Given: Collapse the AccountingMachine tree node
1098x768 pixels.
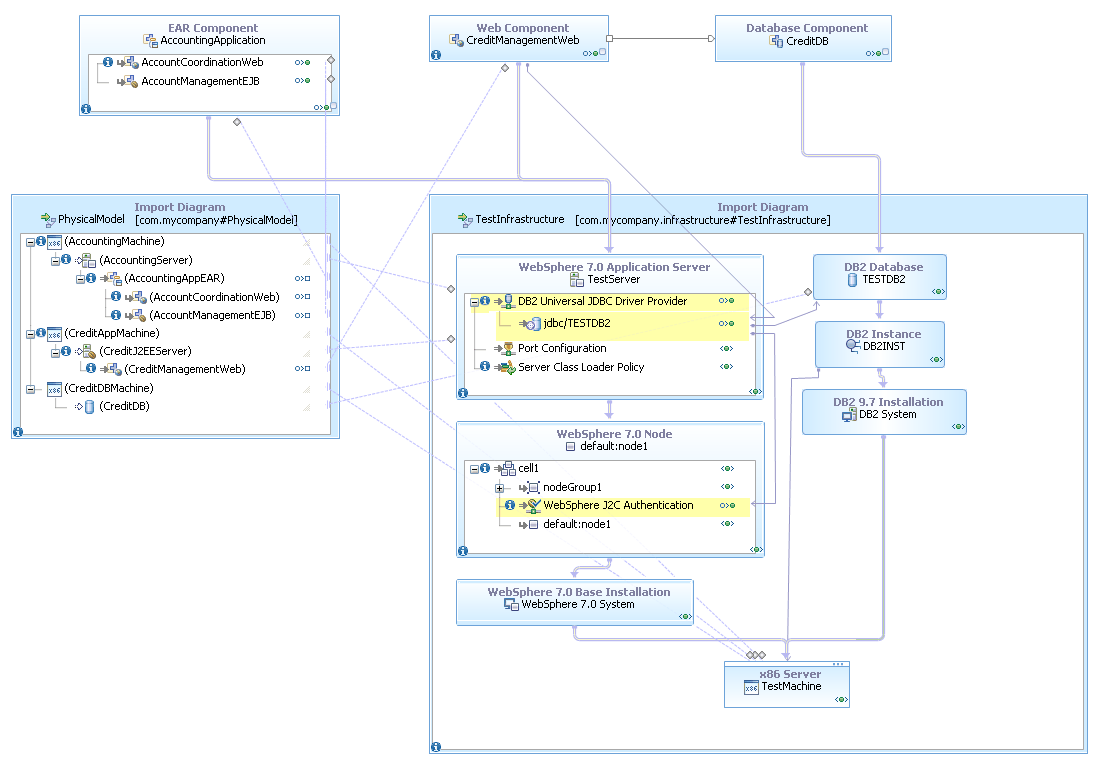Looking at the screenshot, I should 30,242.
